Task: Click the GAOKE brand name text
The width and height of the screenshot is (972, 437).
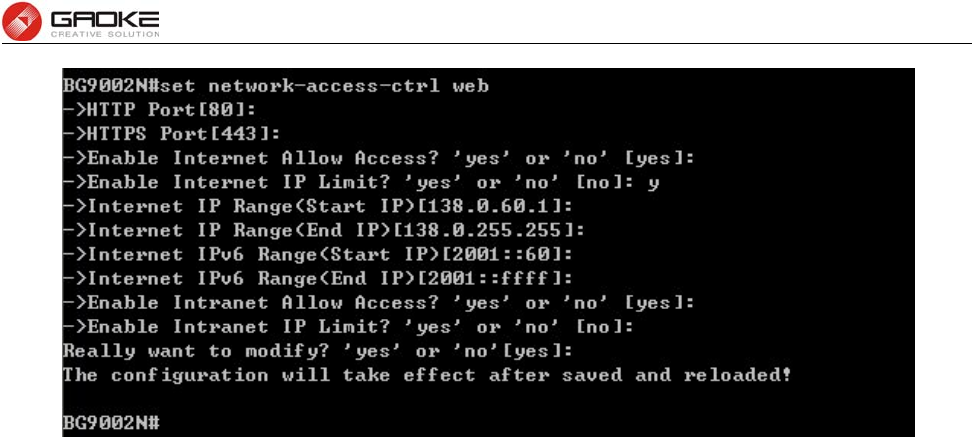Action: pyautogui.click(x=105, y=19)
